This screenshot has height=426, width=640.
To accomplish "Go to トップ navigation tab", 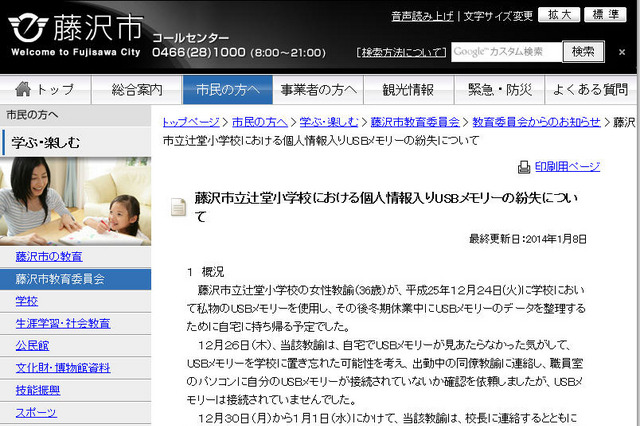I will click(x=45, y=89).
